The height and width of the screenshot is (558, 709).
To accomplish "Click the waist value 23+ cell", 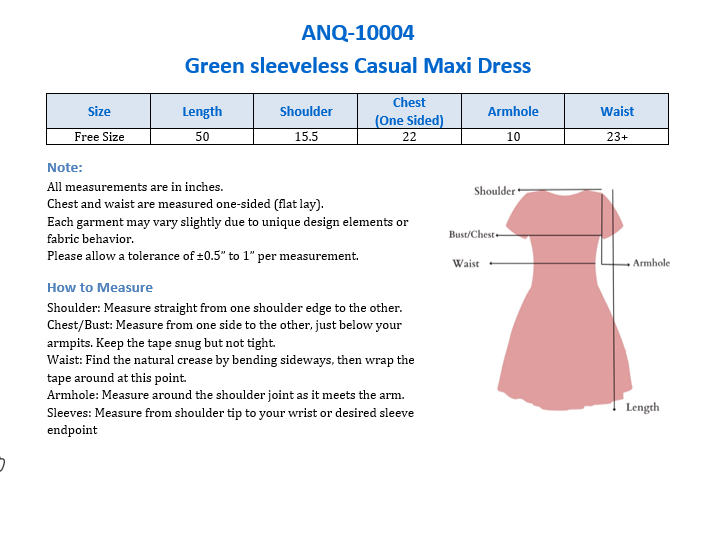I will pyautogui.click(x=617, y=137).
